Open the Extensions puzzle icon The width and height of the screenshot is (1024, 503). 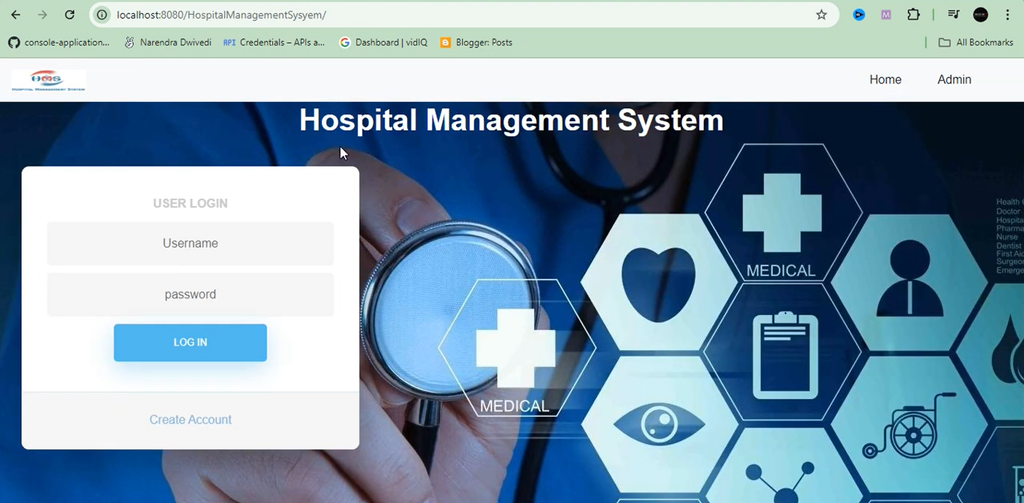tap(913, 14)
